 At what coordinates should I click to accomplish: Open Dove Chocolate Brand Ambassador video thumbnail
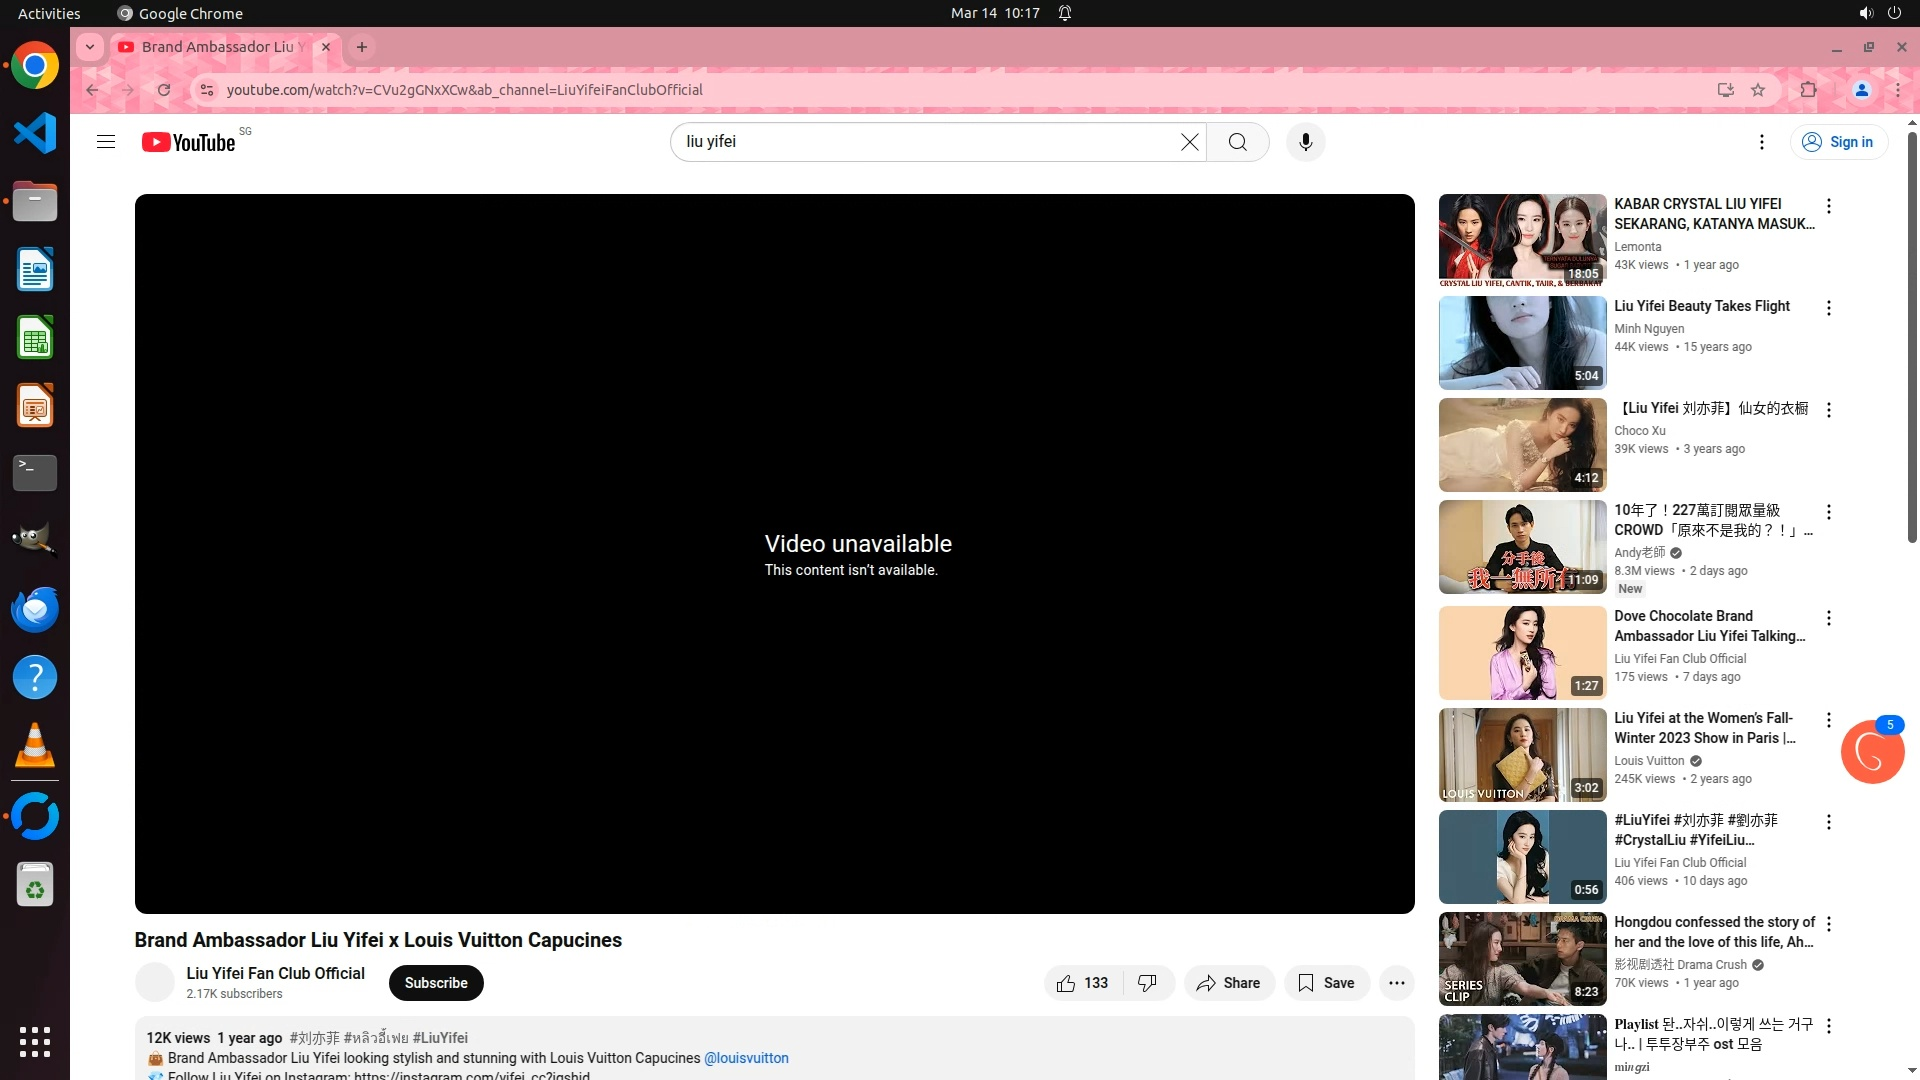[x=1522, y=653]
